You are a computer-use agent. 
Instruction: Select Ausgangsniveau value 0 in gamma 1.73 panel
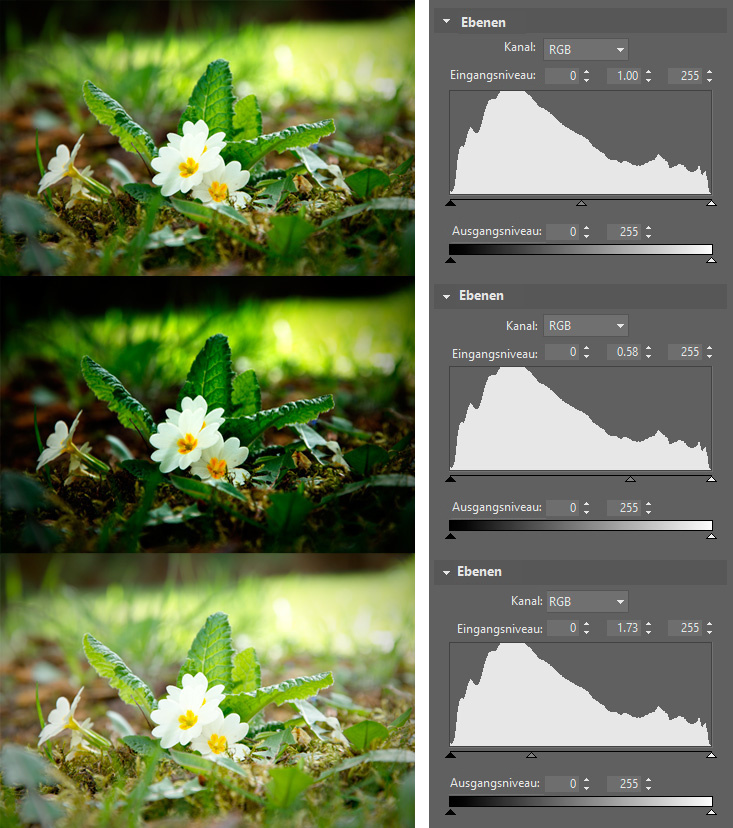(562, 784)
